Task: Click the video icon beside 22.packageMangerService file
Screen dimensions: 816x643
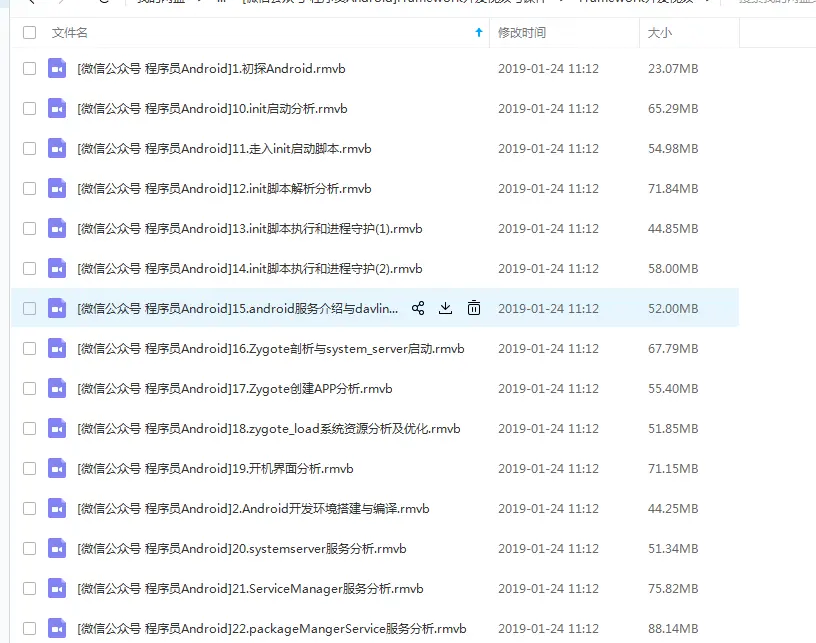Action: 57,628
